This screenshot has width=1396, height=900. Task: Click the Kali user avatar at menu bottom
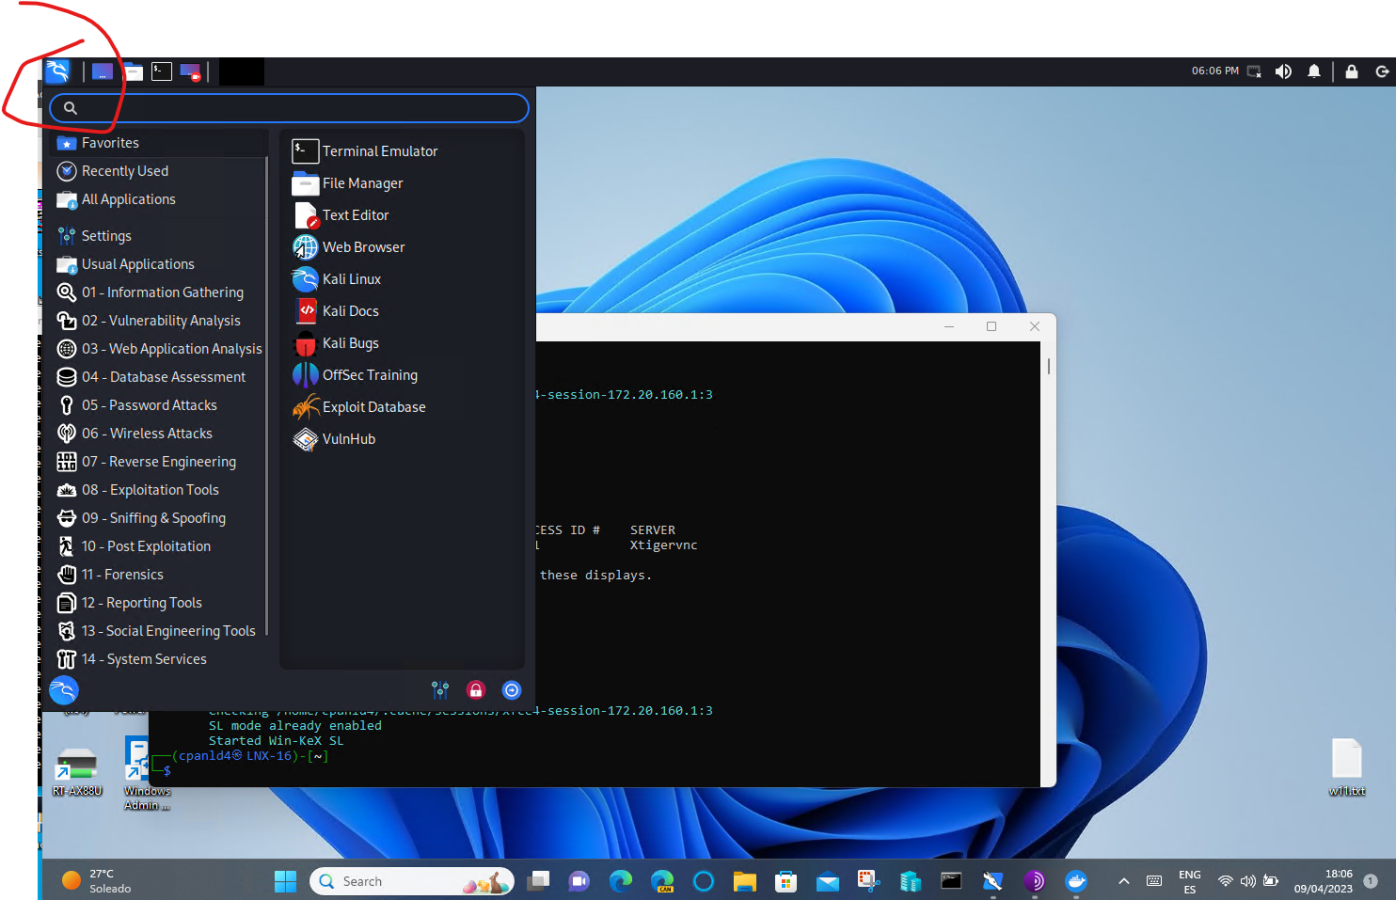point(64,690)
